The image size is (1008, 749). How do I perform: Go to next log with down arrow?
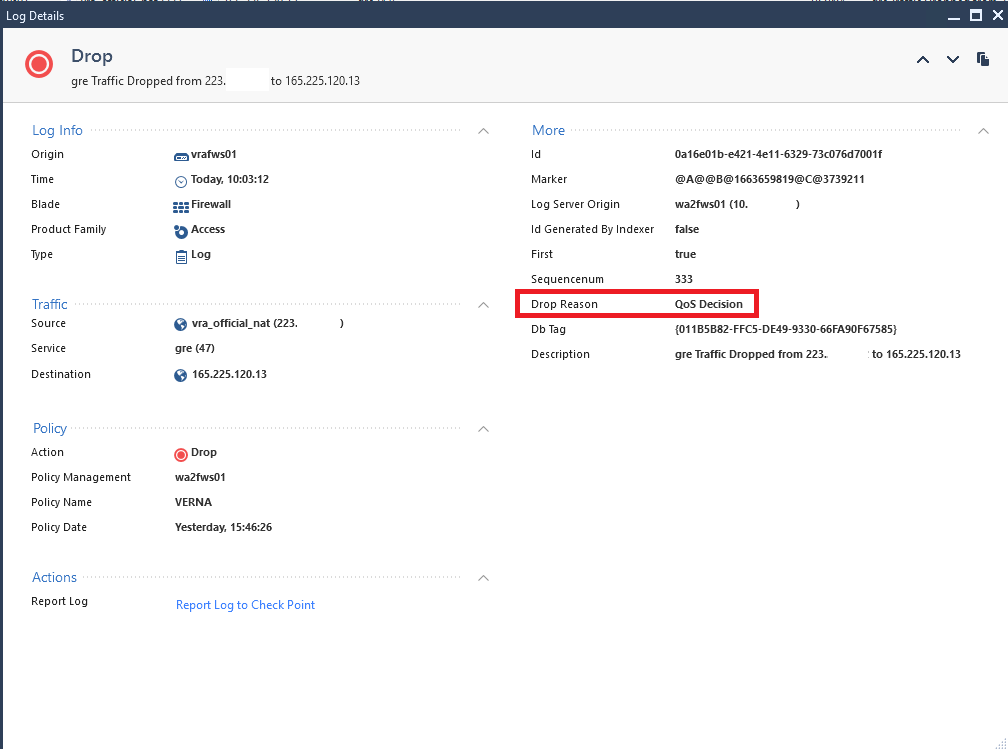click(x=953, y=60)
